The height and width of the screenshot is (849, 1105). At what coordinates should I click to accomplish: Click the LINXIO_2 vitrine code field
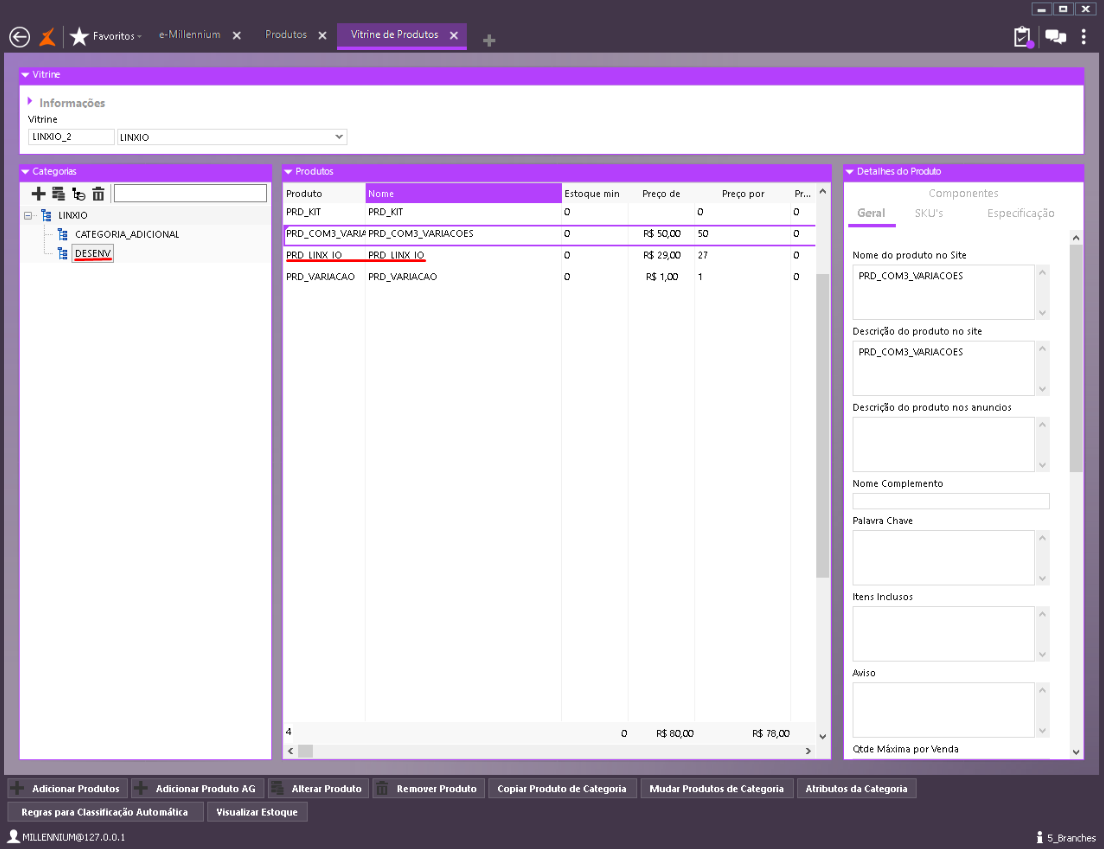click(x=70, y=137)
